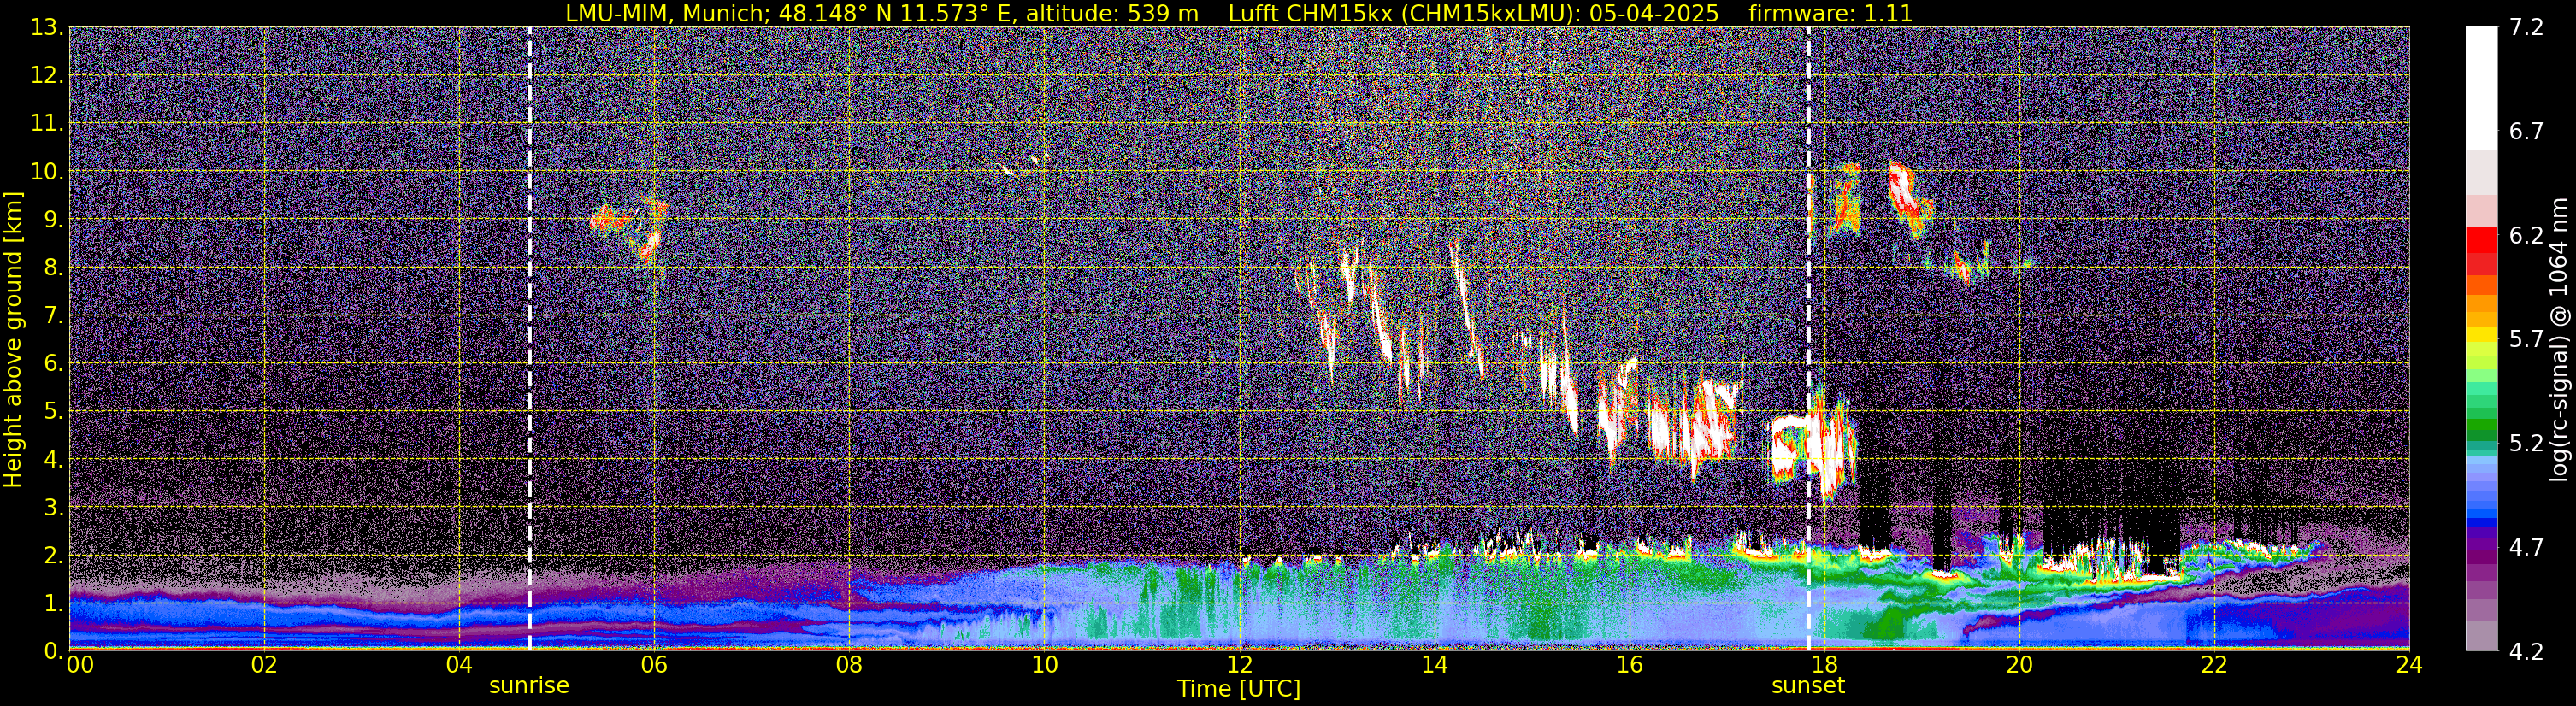Click the sunset label below the time axis

tap(1808, 686)
